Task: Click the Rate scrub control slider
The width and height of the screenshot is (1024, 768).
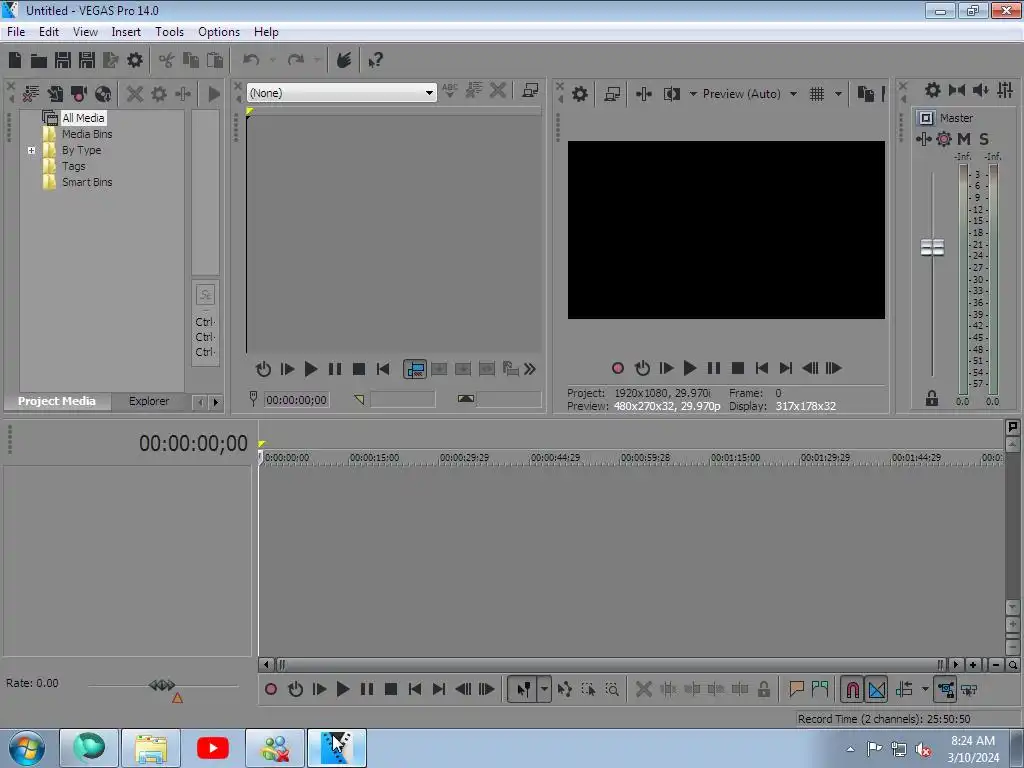Action: pyautogui.click(x=162, y=685)
